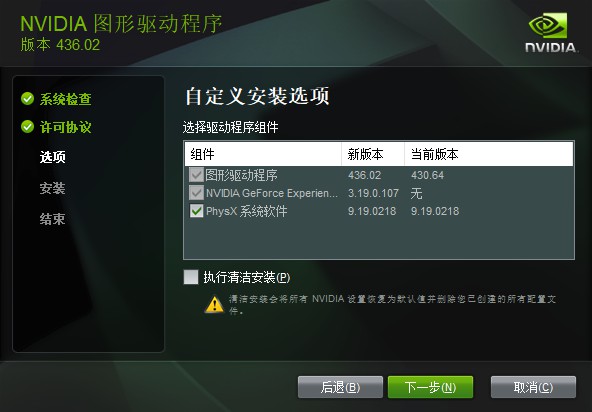The height and width of the screenshot is (412, 592).
Task: Toggle NVIDIA GeForce Experience checkbox
Action: click(x=196, y=193)
